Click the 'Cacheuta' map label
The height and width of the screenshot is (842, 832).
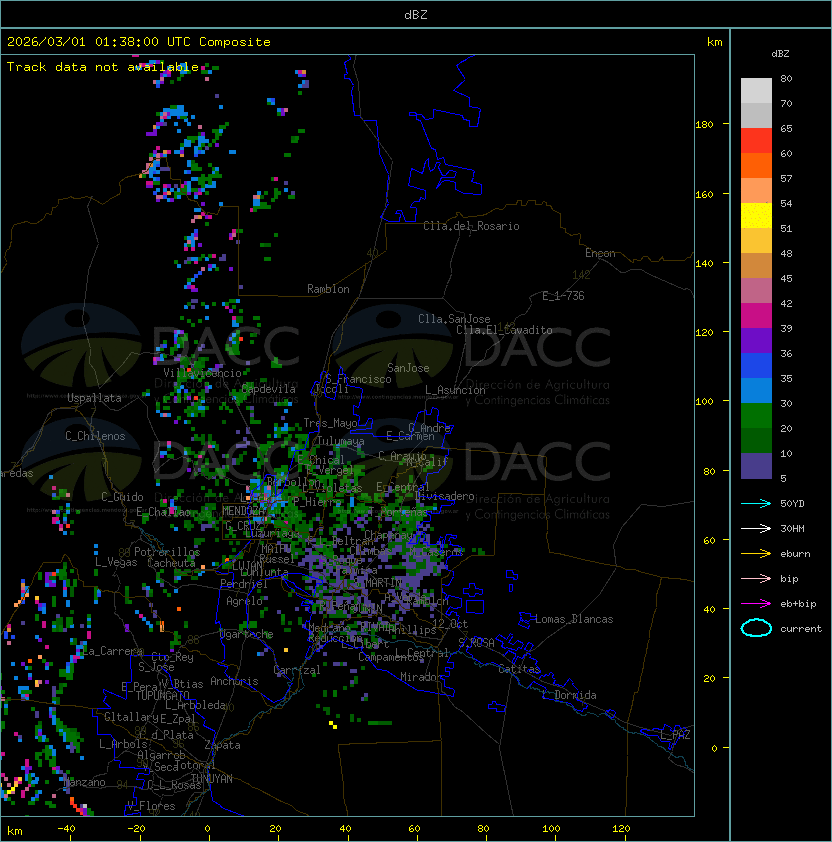pos(171,563)
